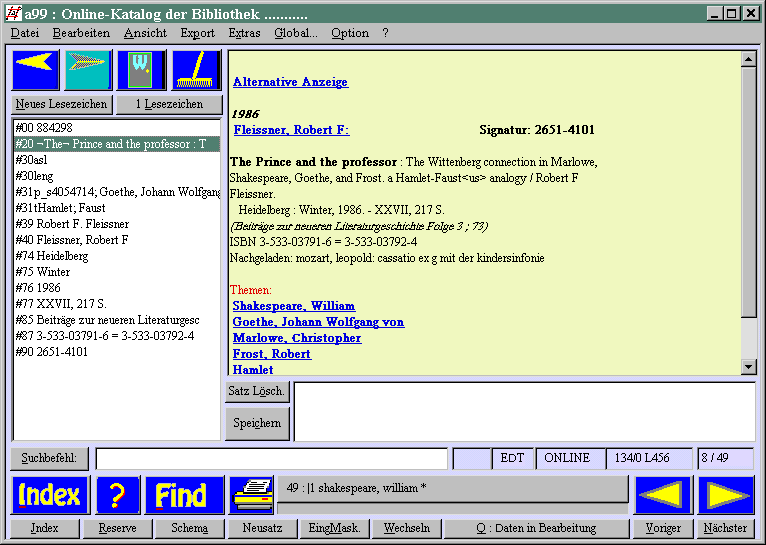Viewport: 766px width, 545px height.
Task: Open the Frost, Robert link
Action: [x=272, y=354]
